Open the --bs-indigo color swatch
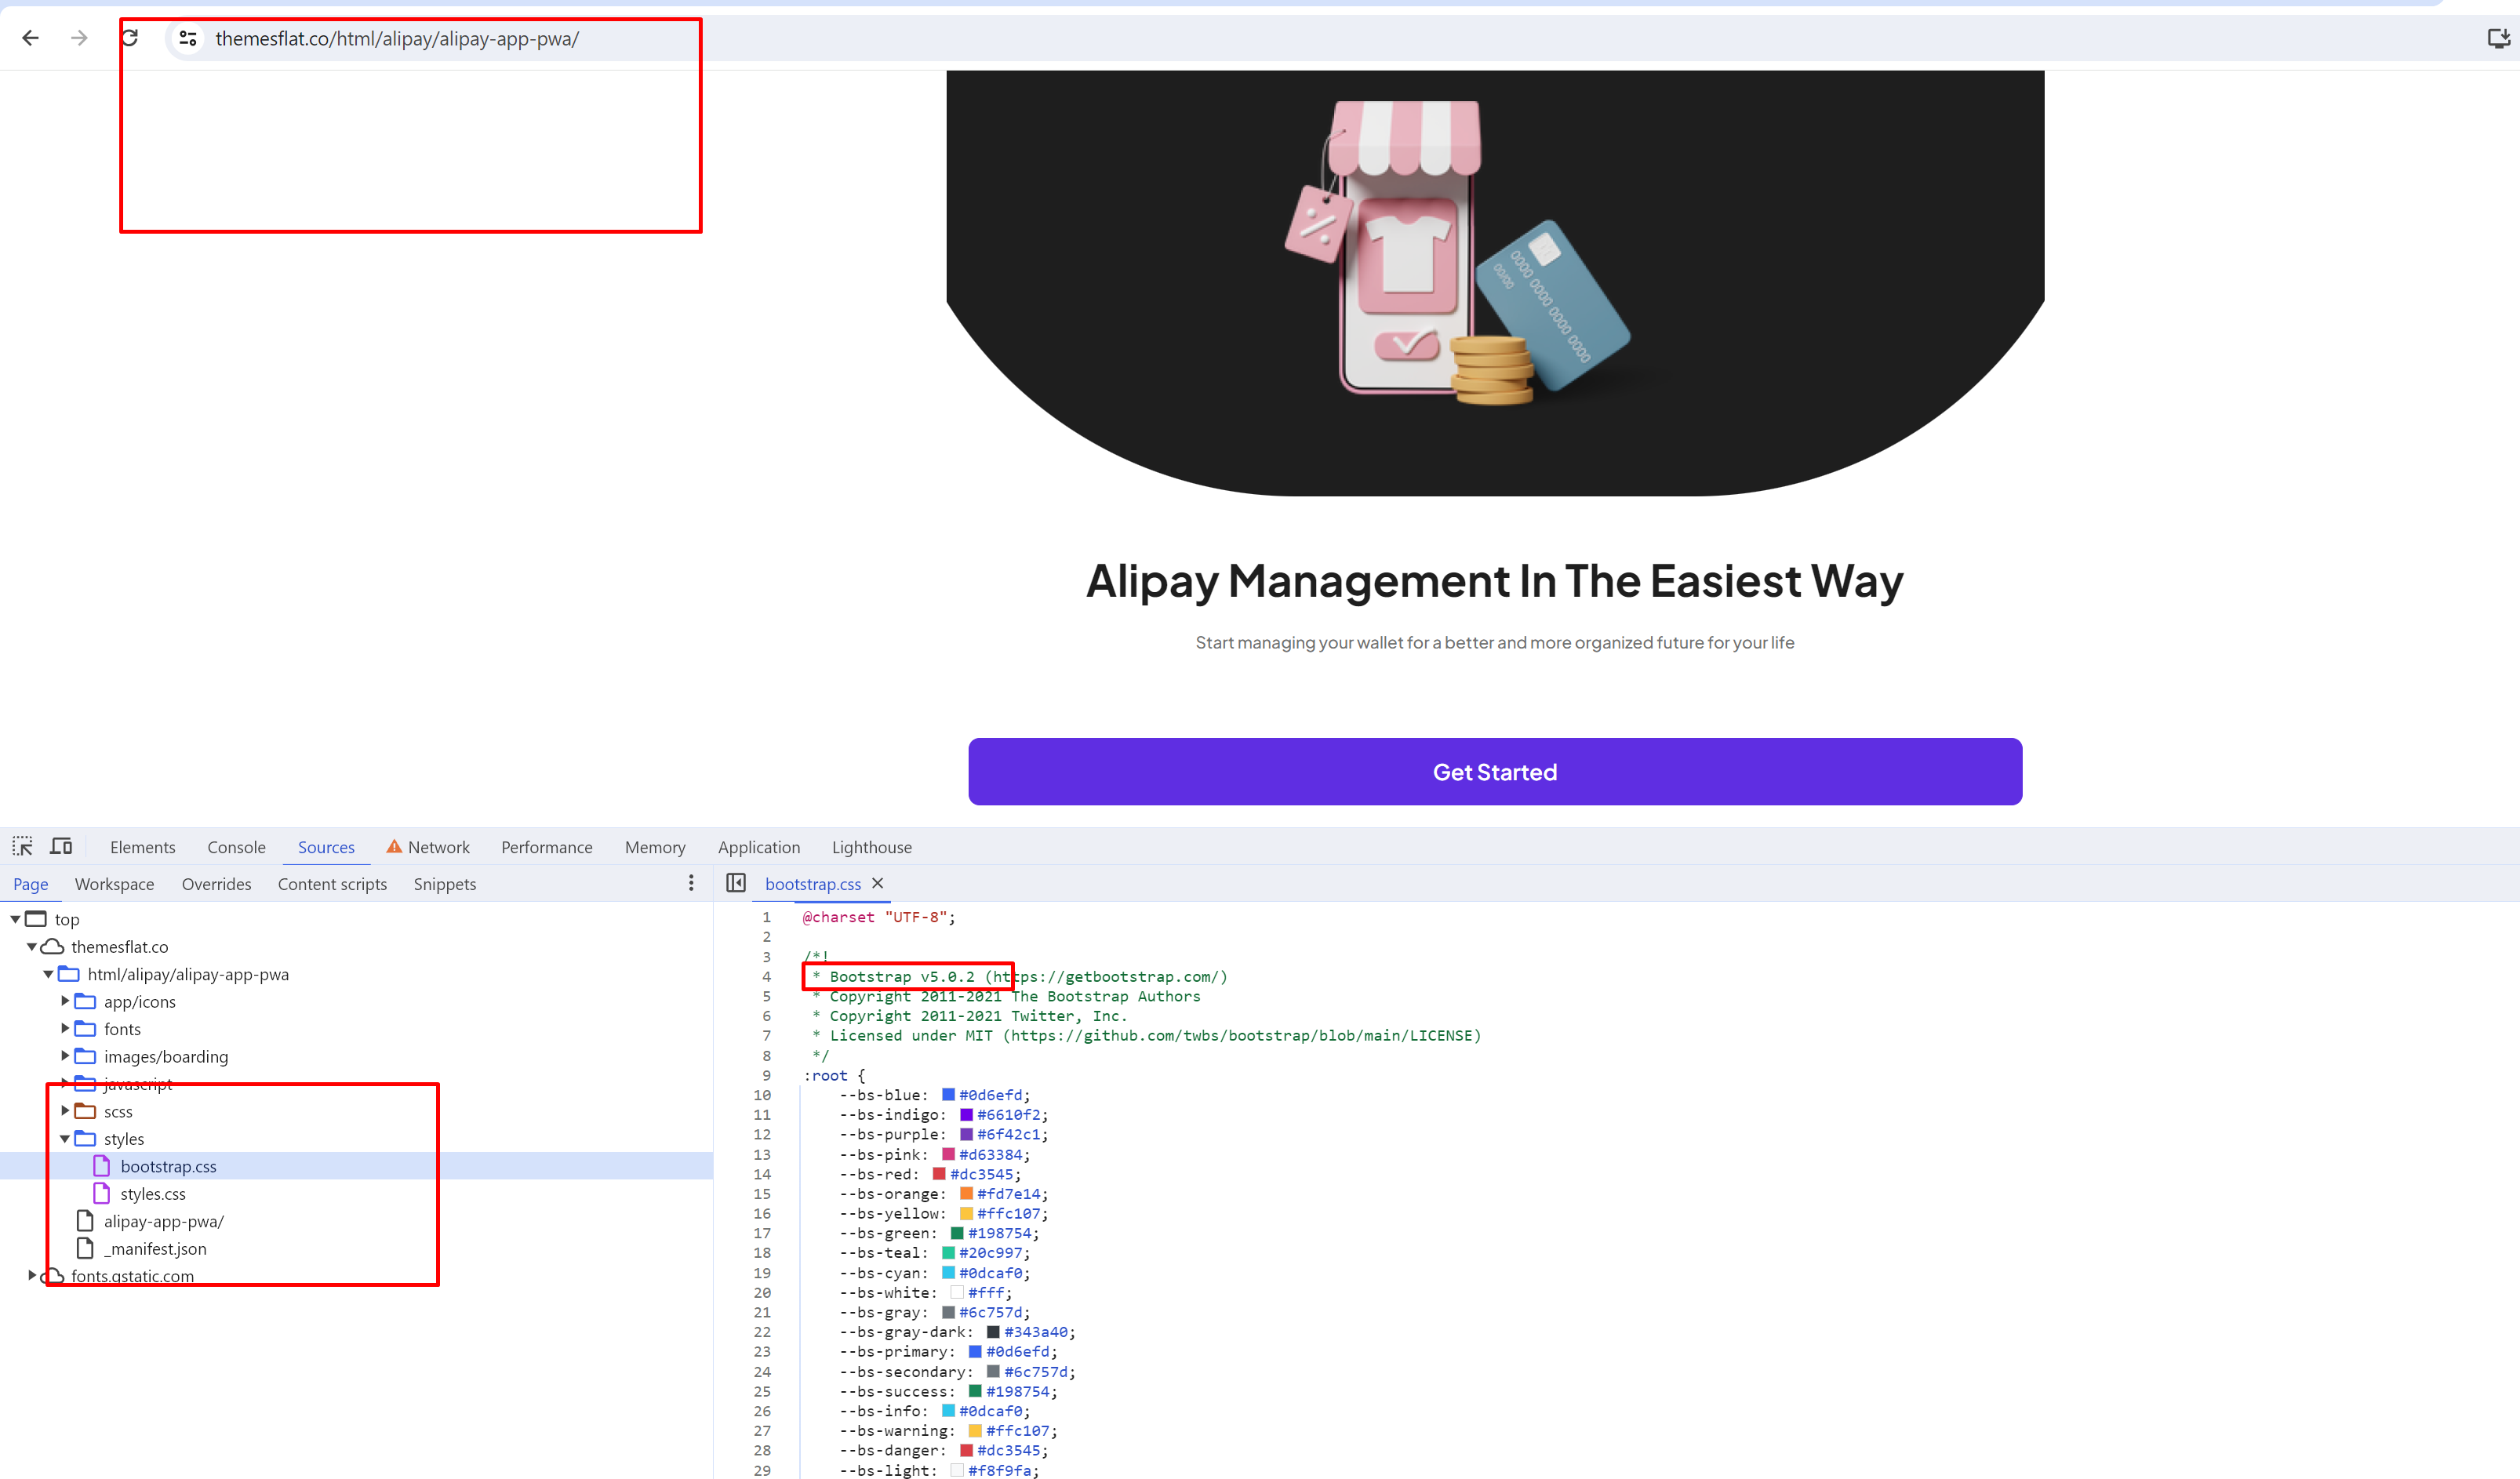The width and height of the screenshot is (2520, 1479). [x=966, y=1114]
